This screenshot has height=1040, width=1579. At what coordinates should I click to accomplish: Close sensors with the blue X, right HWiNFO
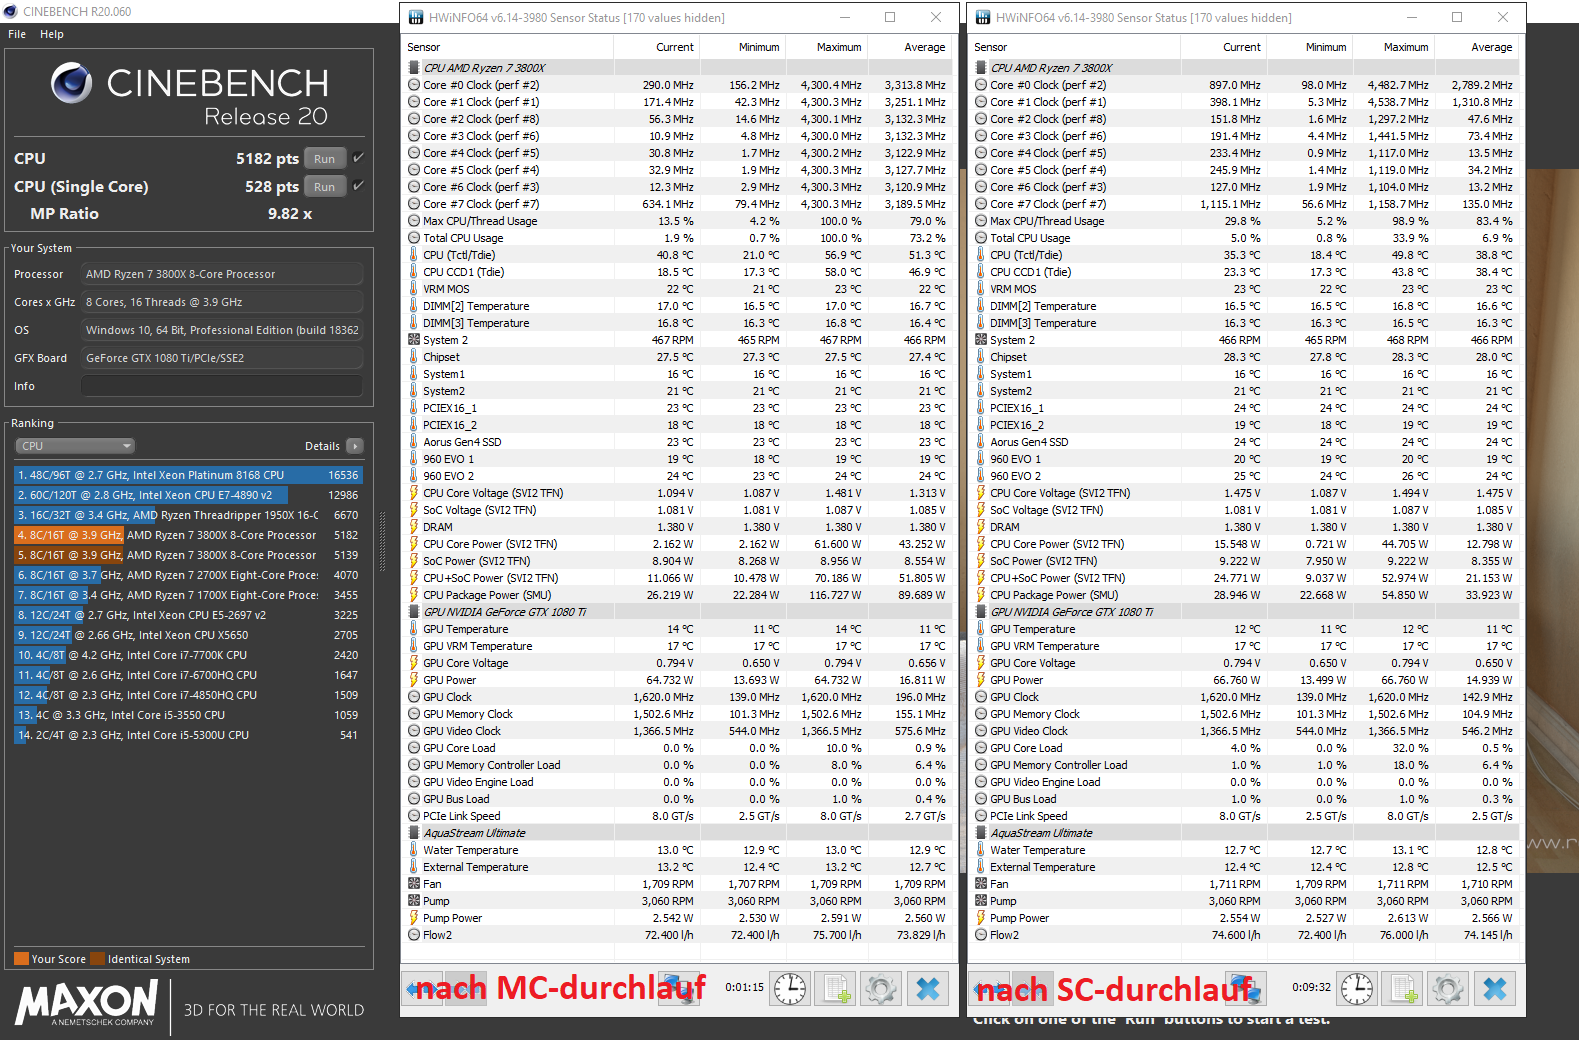pos(1495,989)
